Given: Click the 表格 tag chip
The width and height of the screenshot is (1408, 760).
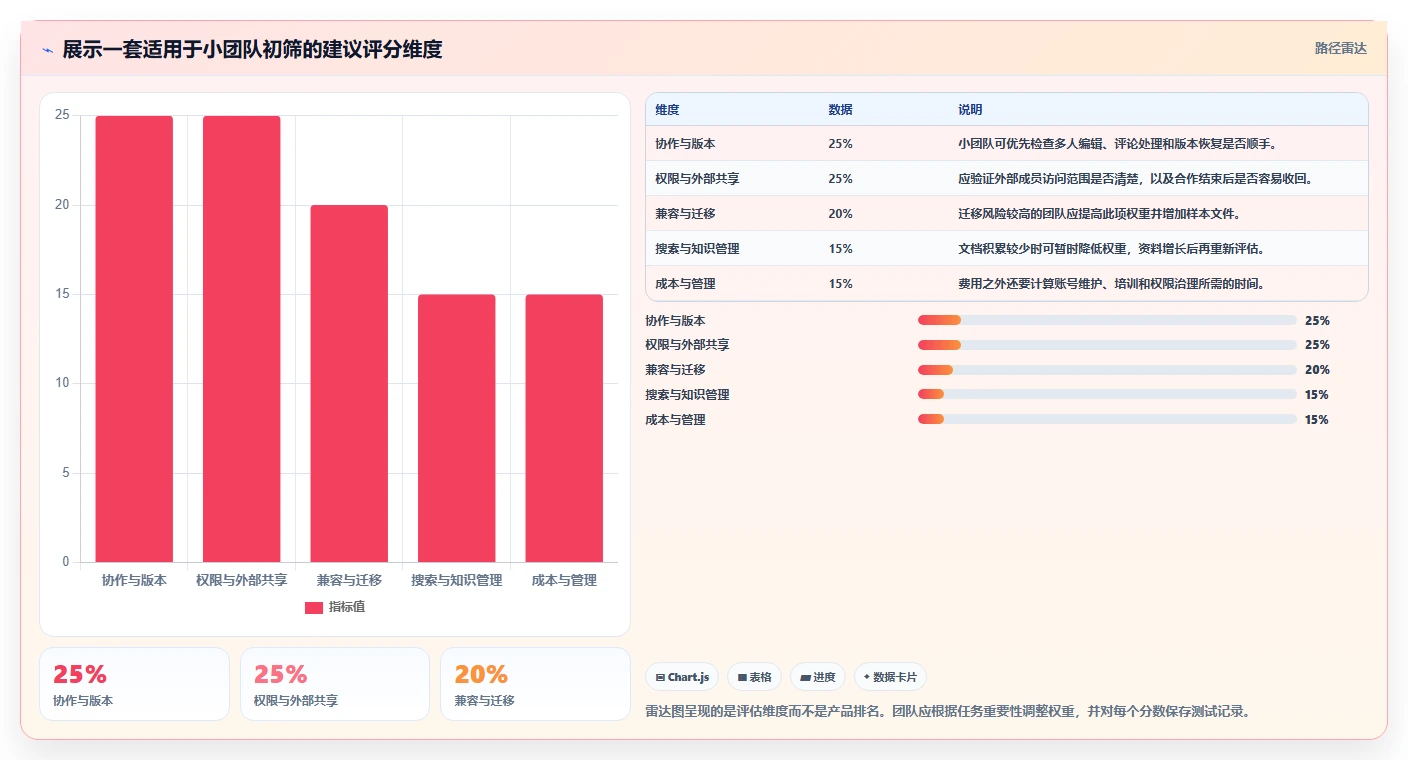Looking at the screenshot, I should point(754,677).
